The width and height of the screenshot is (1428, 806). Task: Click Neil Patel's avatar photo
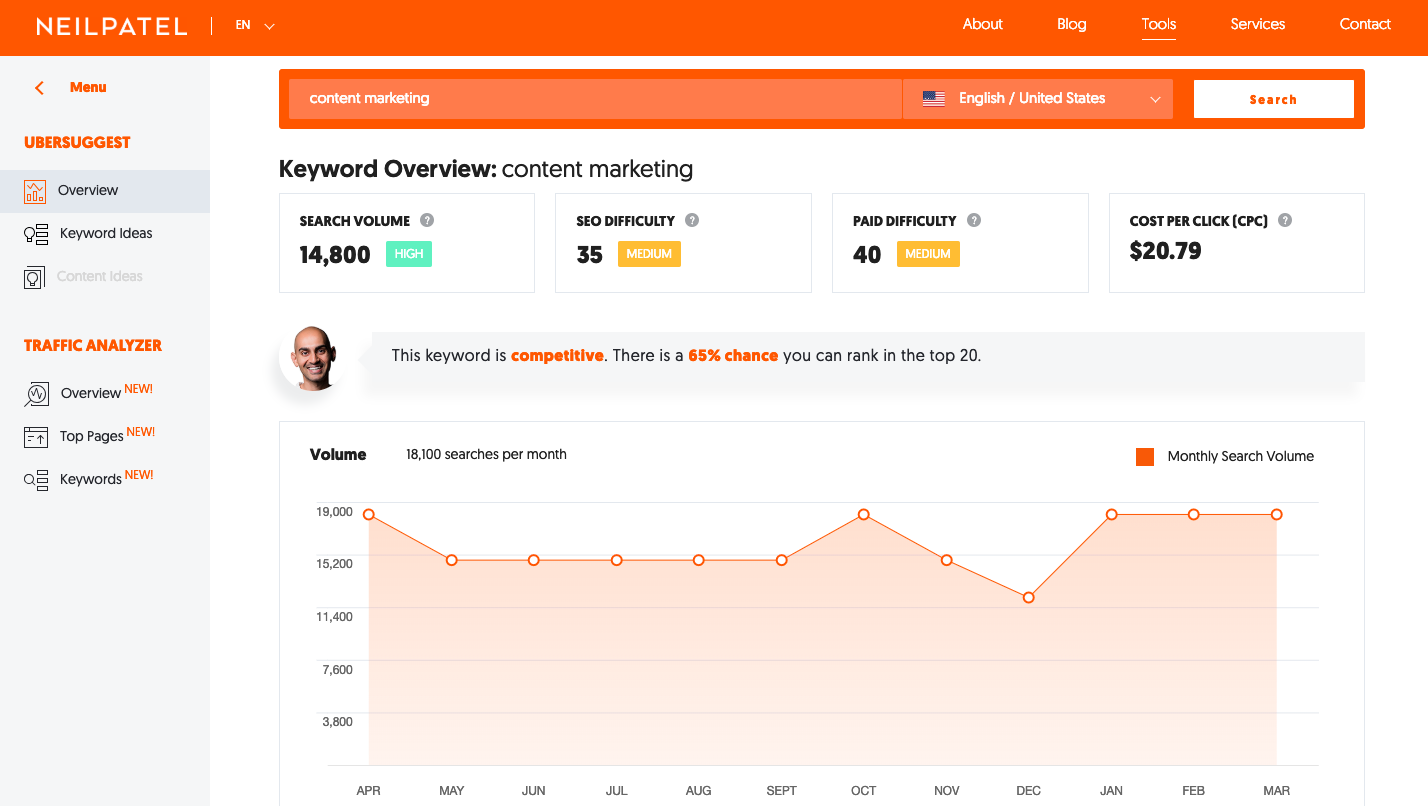tap(313, 357)
